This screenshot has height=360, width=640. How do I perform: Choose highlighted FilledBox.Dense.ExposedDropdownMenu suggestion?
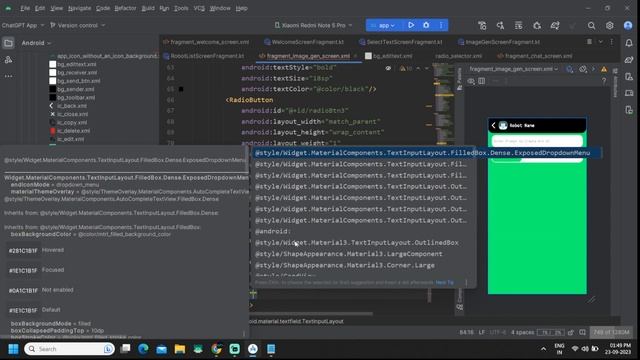pyautogui.click(x=427, y=153)
